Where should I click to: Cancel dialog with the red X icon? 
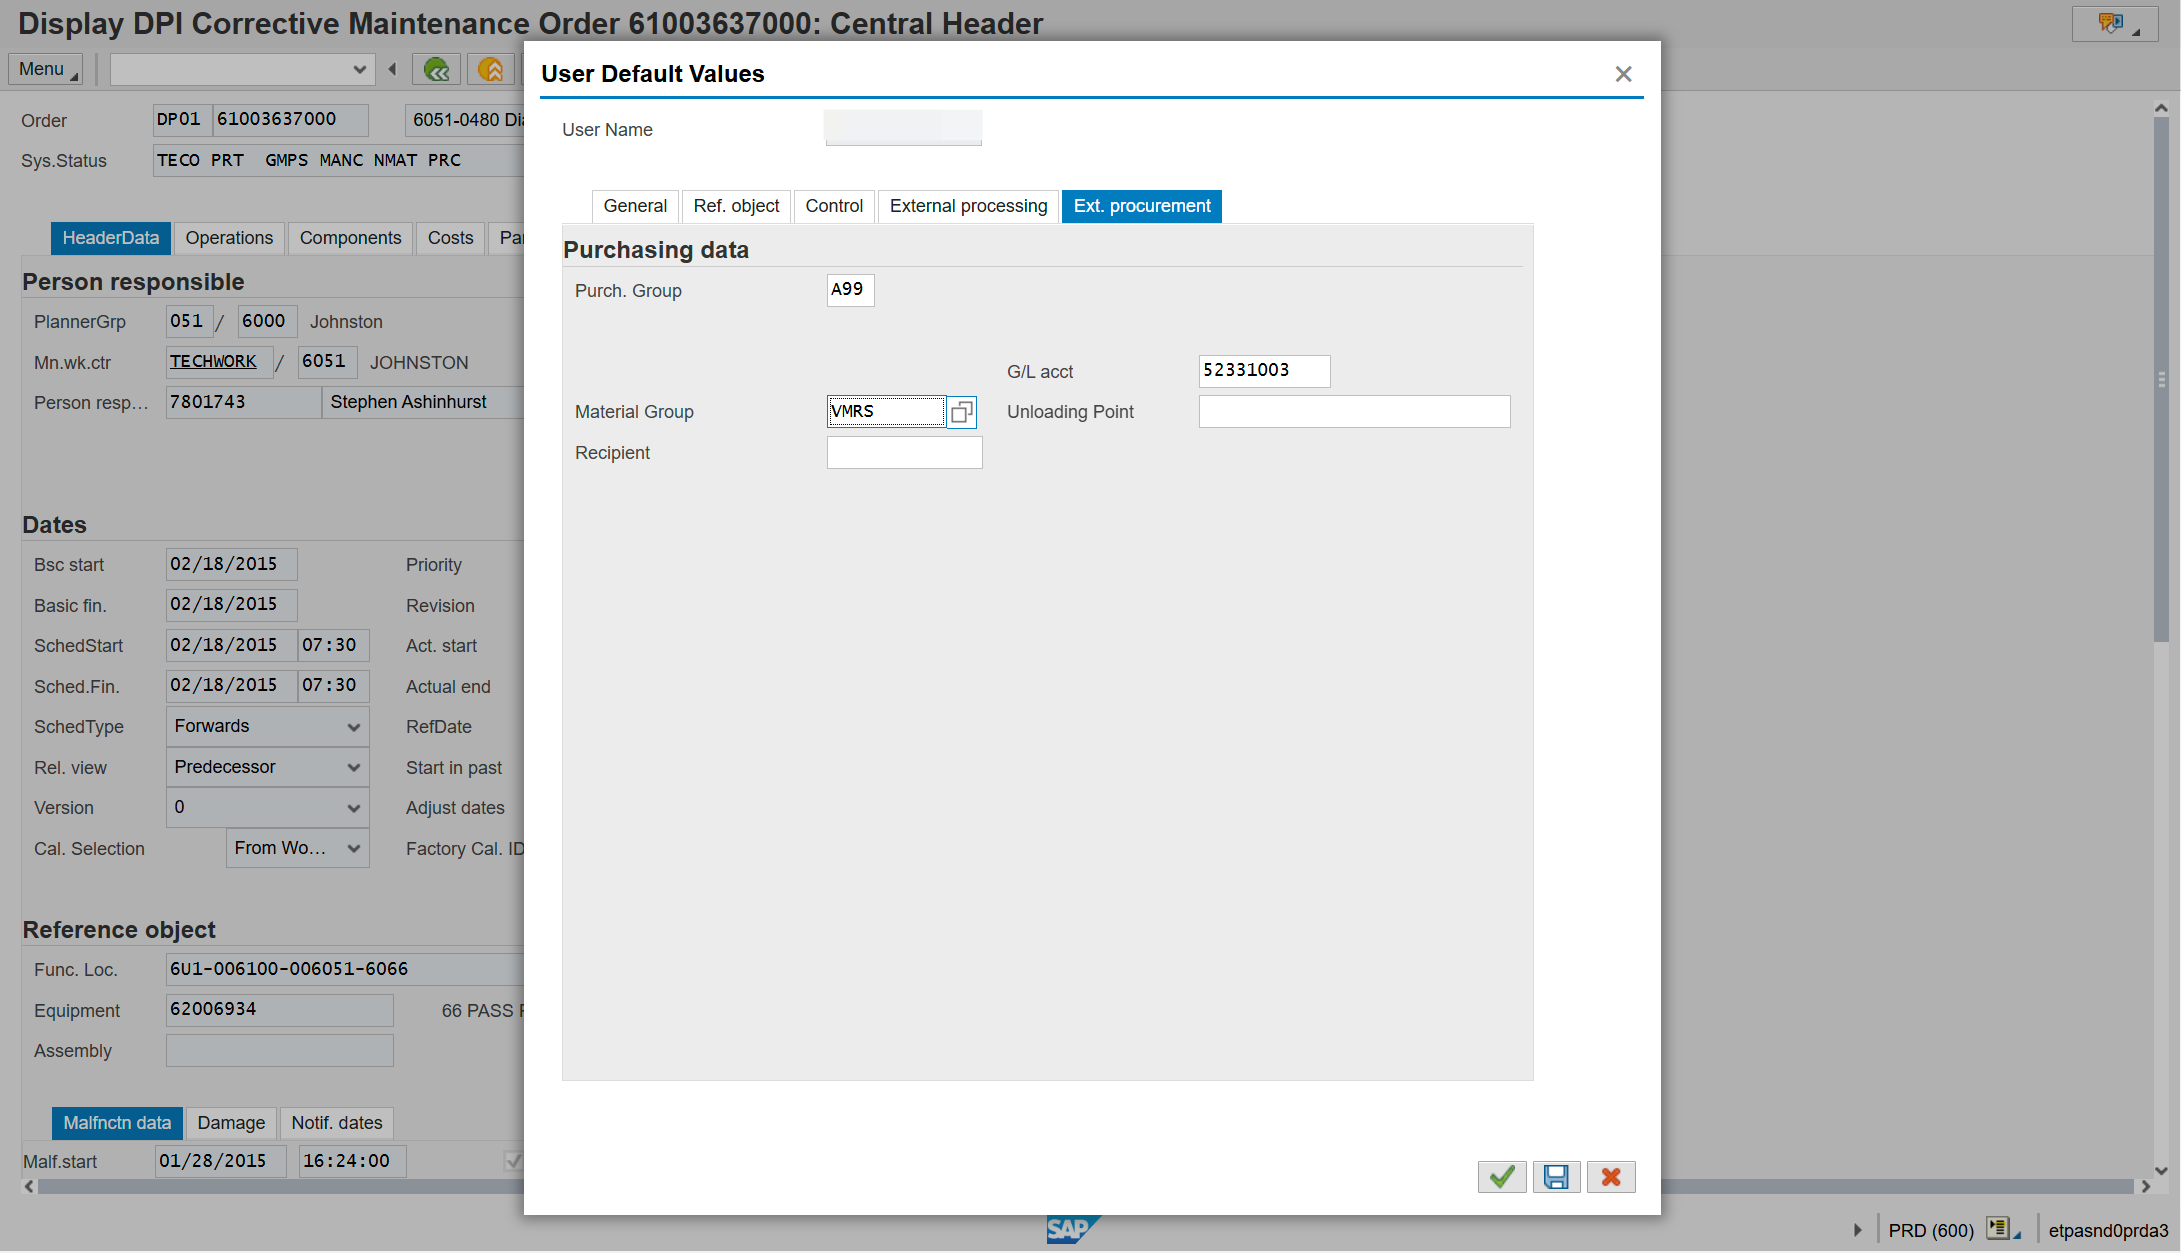(1611, 1177)
